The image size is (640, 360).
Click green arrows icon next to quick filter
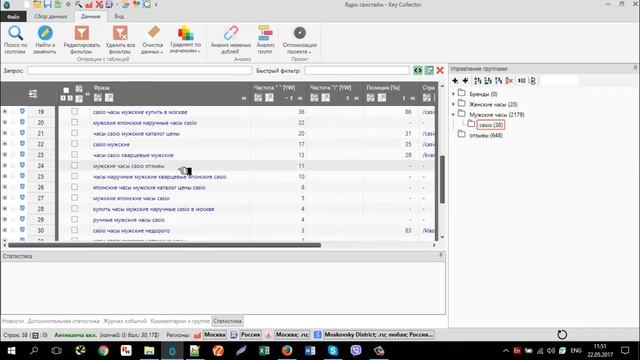pyautogui.click(x=418, y=70)
